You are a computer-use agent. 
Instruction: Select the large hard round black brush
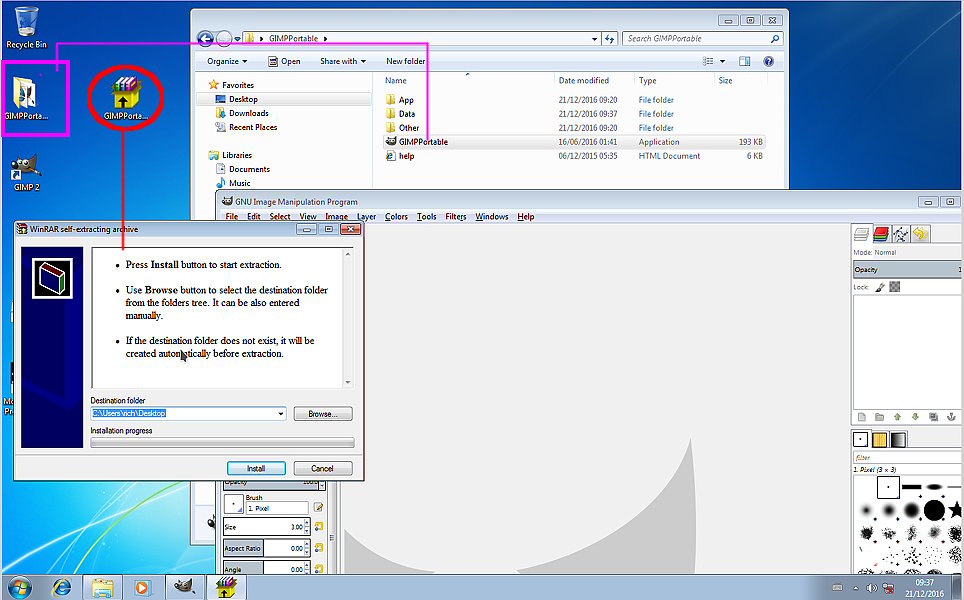point(934,510)
